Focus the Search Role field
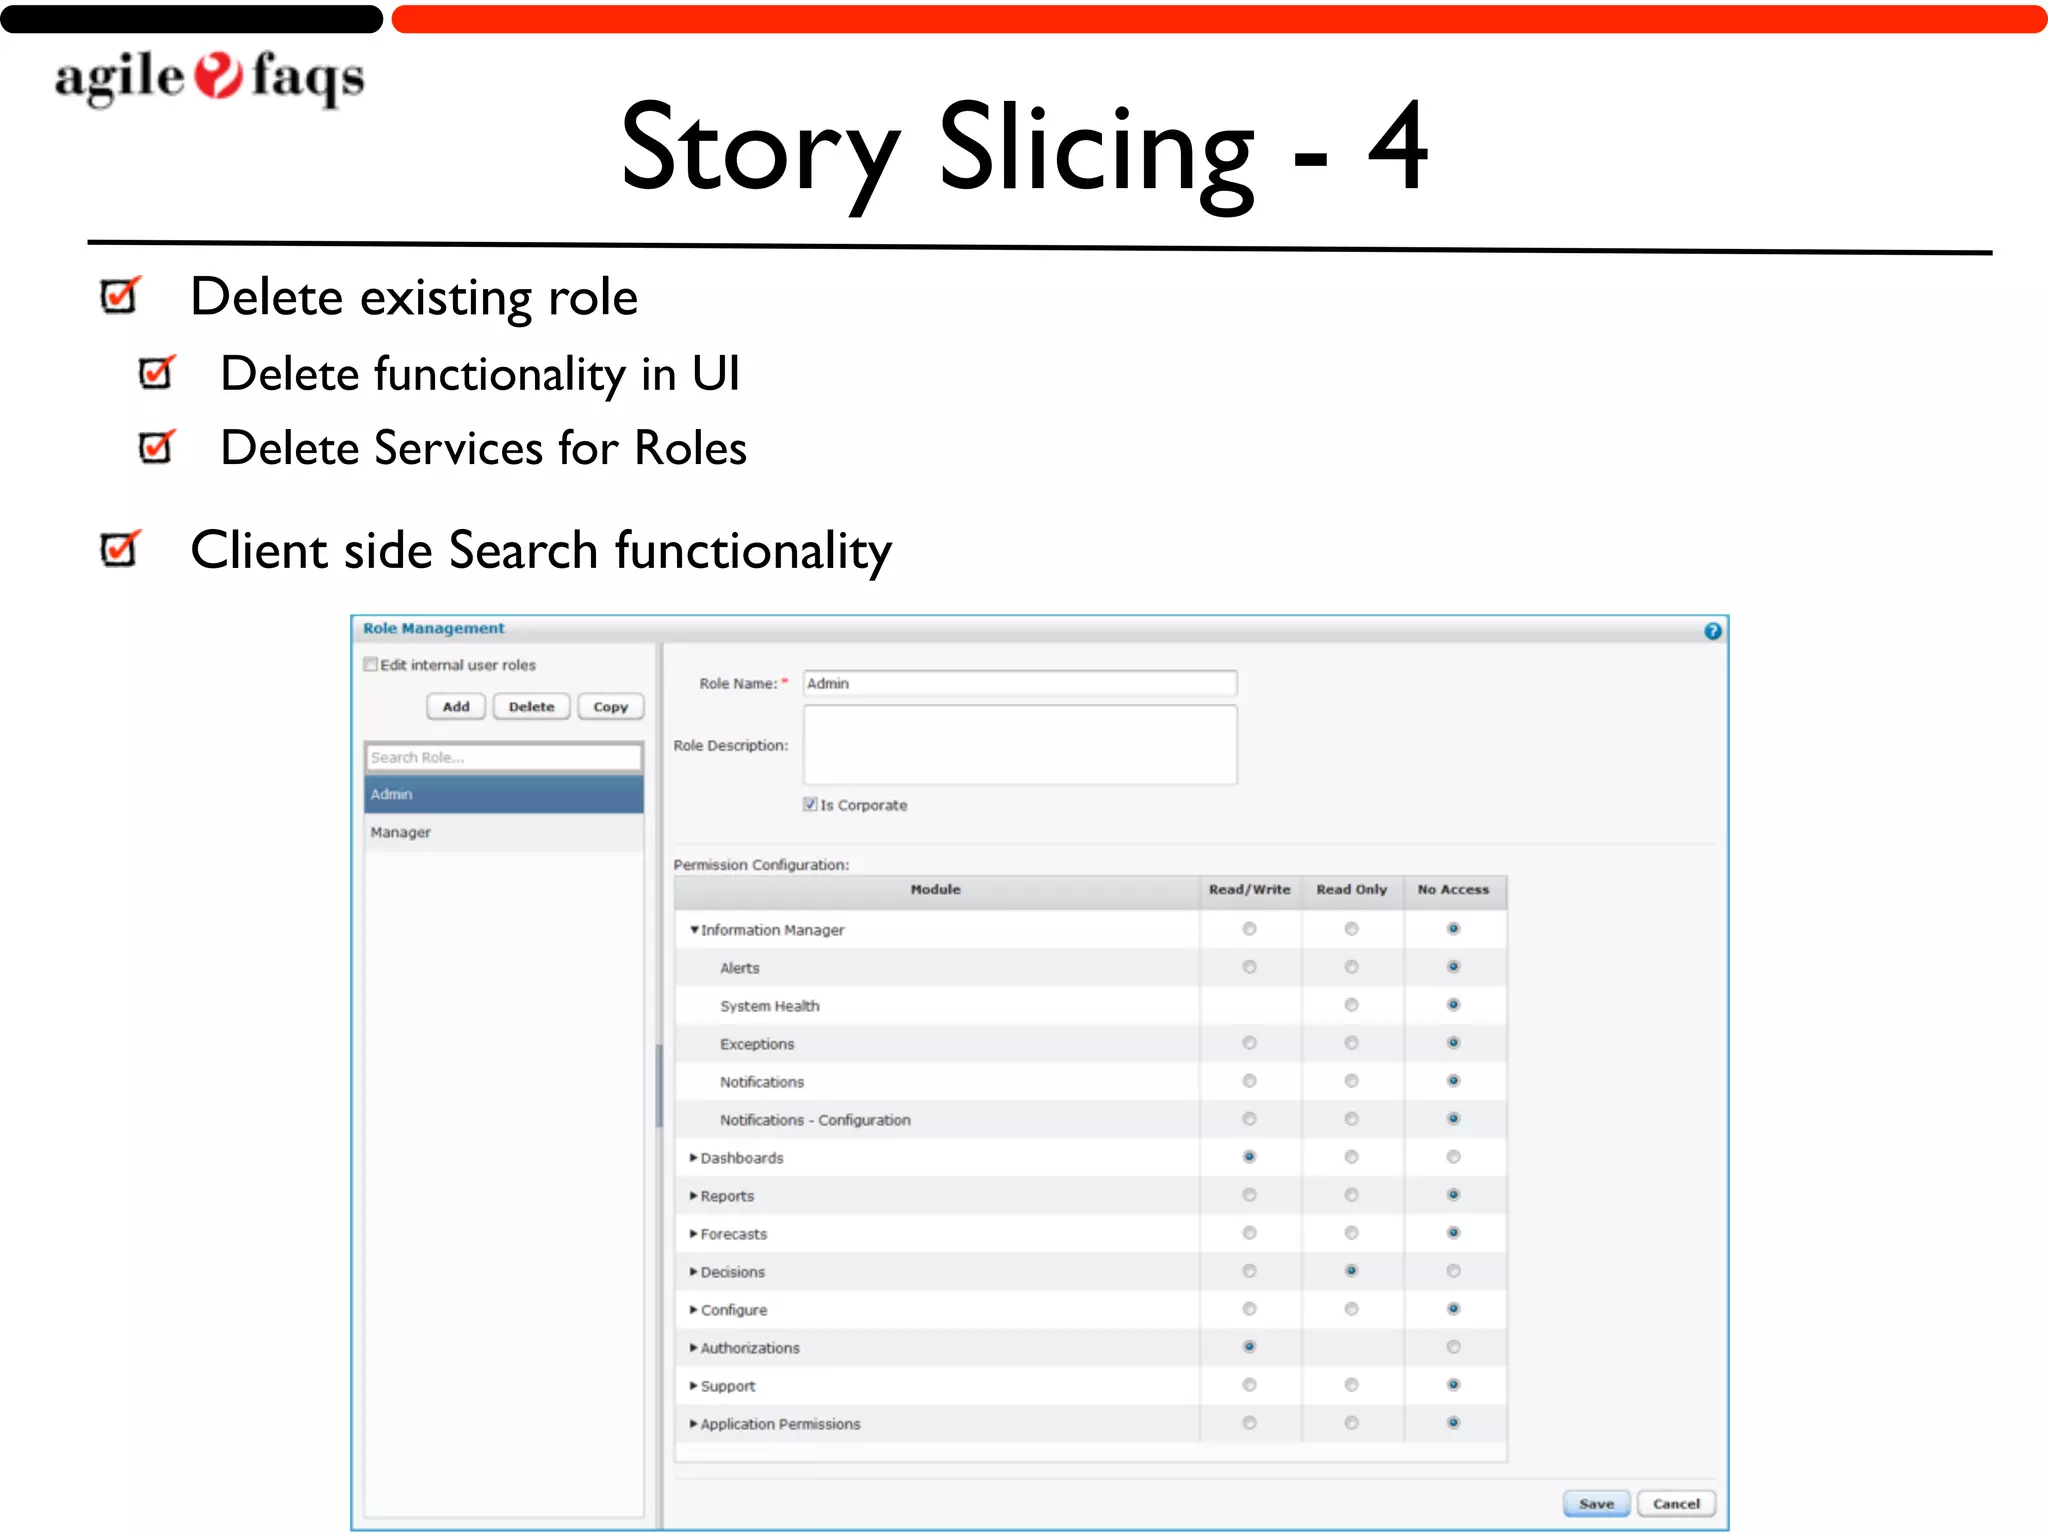Viewport: 2048px width, 1536px height. pos(503,757)
